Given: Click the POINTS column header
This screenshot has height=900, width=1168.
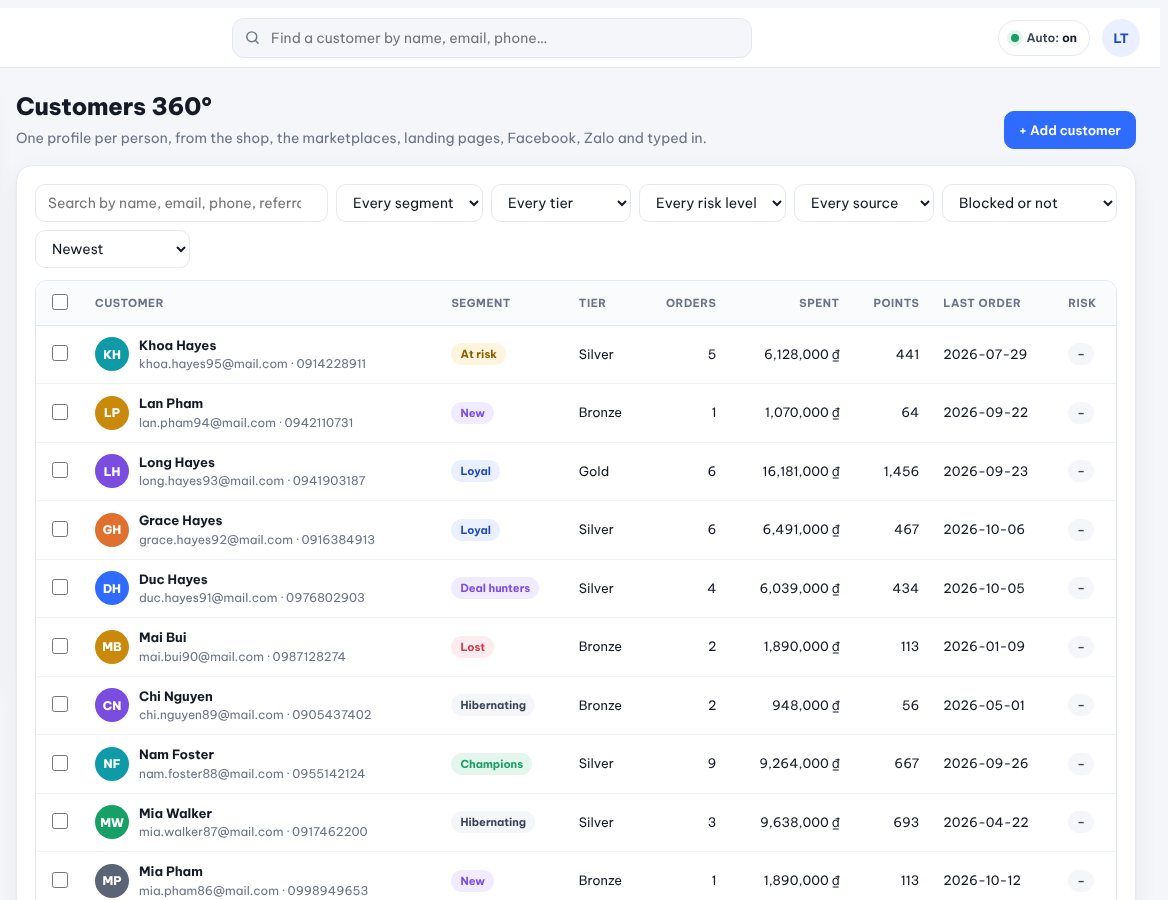Looking at the screenshot, I should 895,303.
